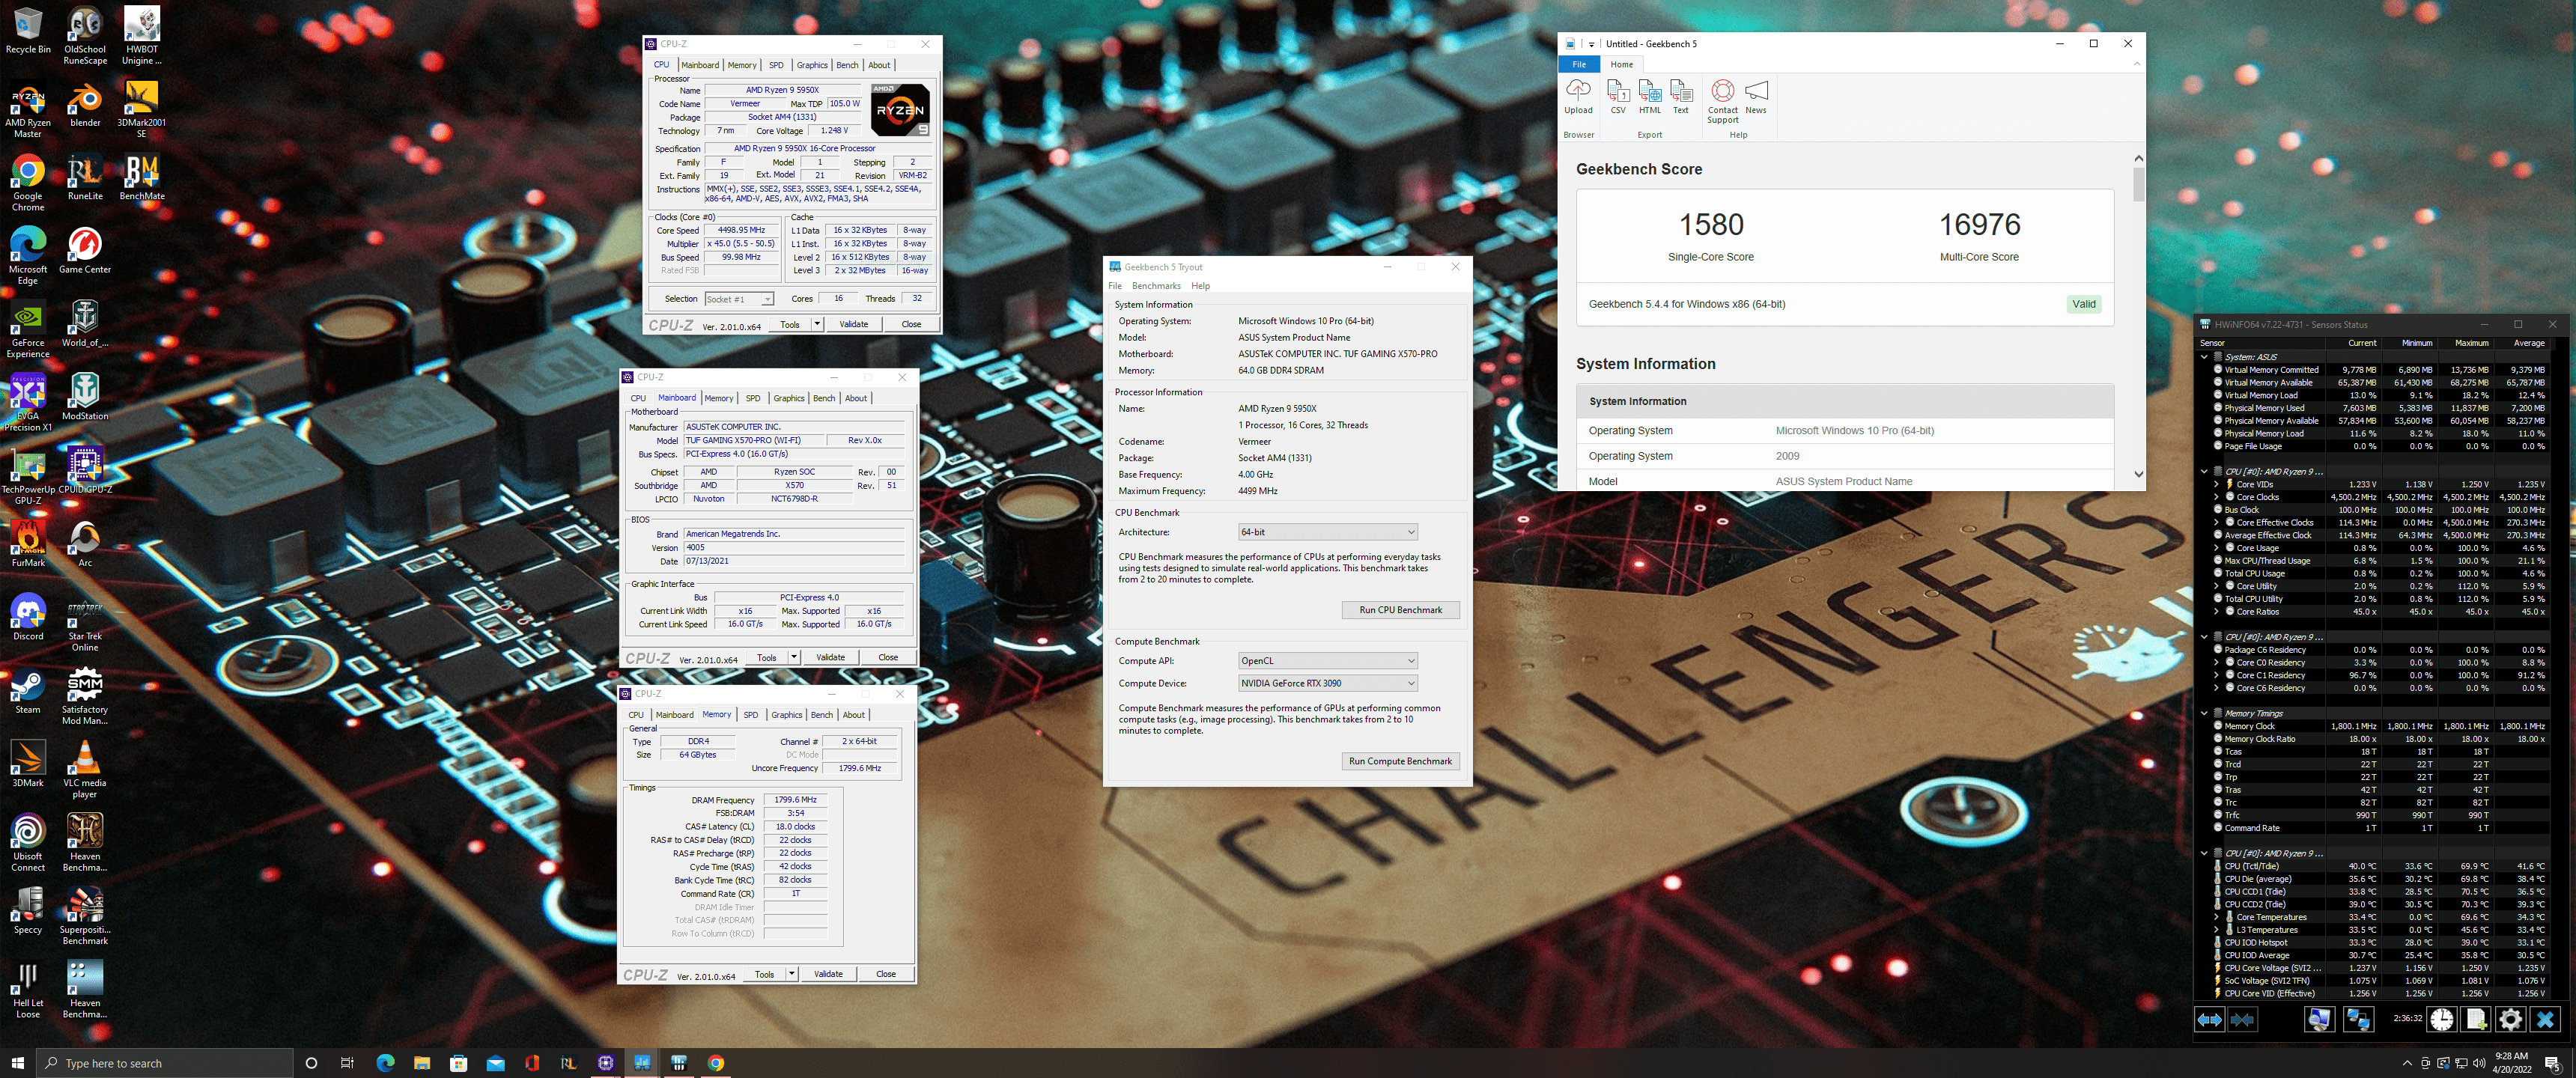Export results using the CSV icon
This screenshot has height=1078, width=2576.
point(1617,97)
